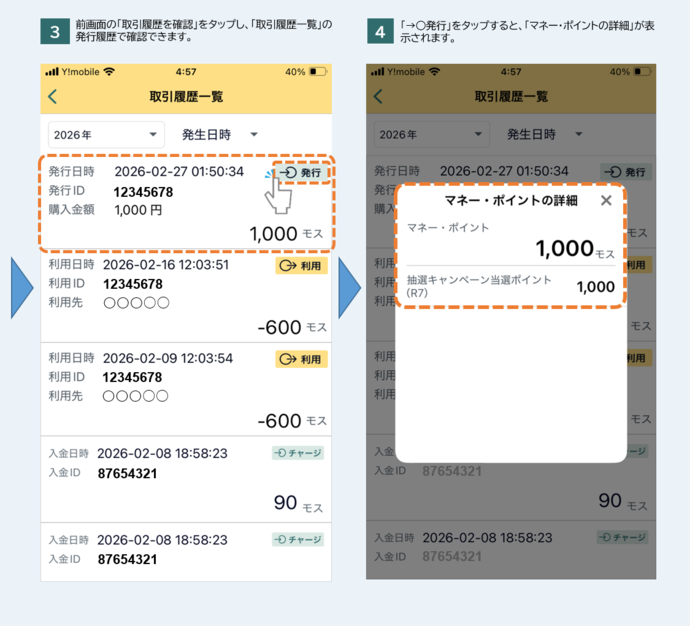The image size is (690, 626).
Task: Tap back chevron in left phone header
Action: 52,96
